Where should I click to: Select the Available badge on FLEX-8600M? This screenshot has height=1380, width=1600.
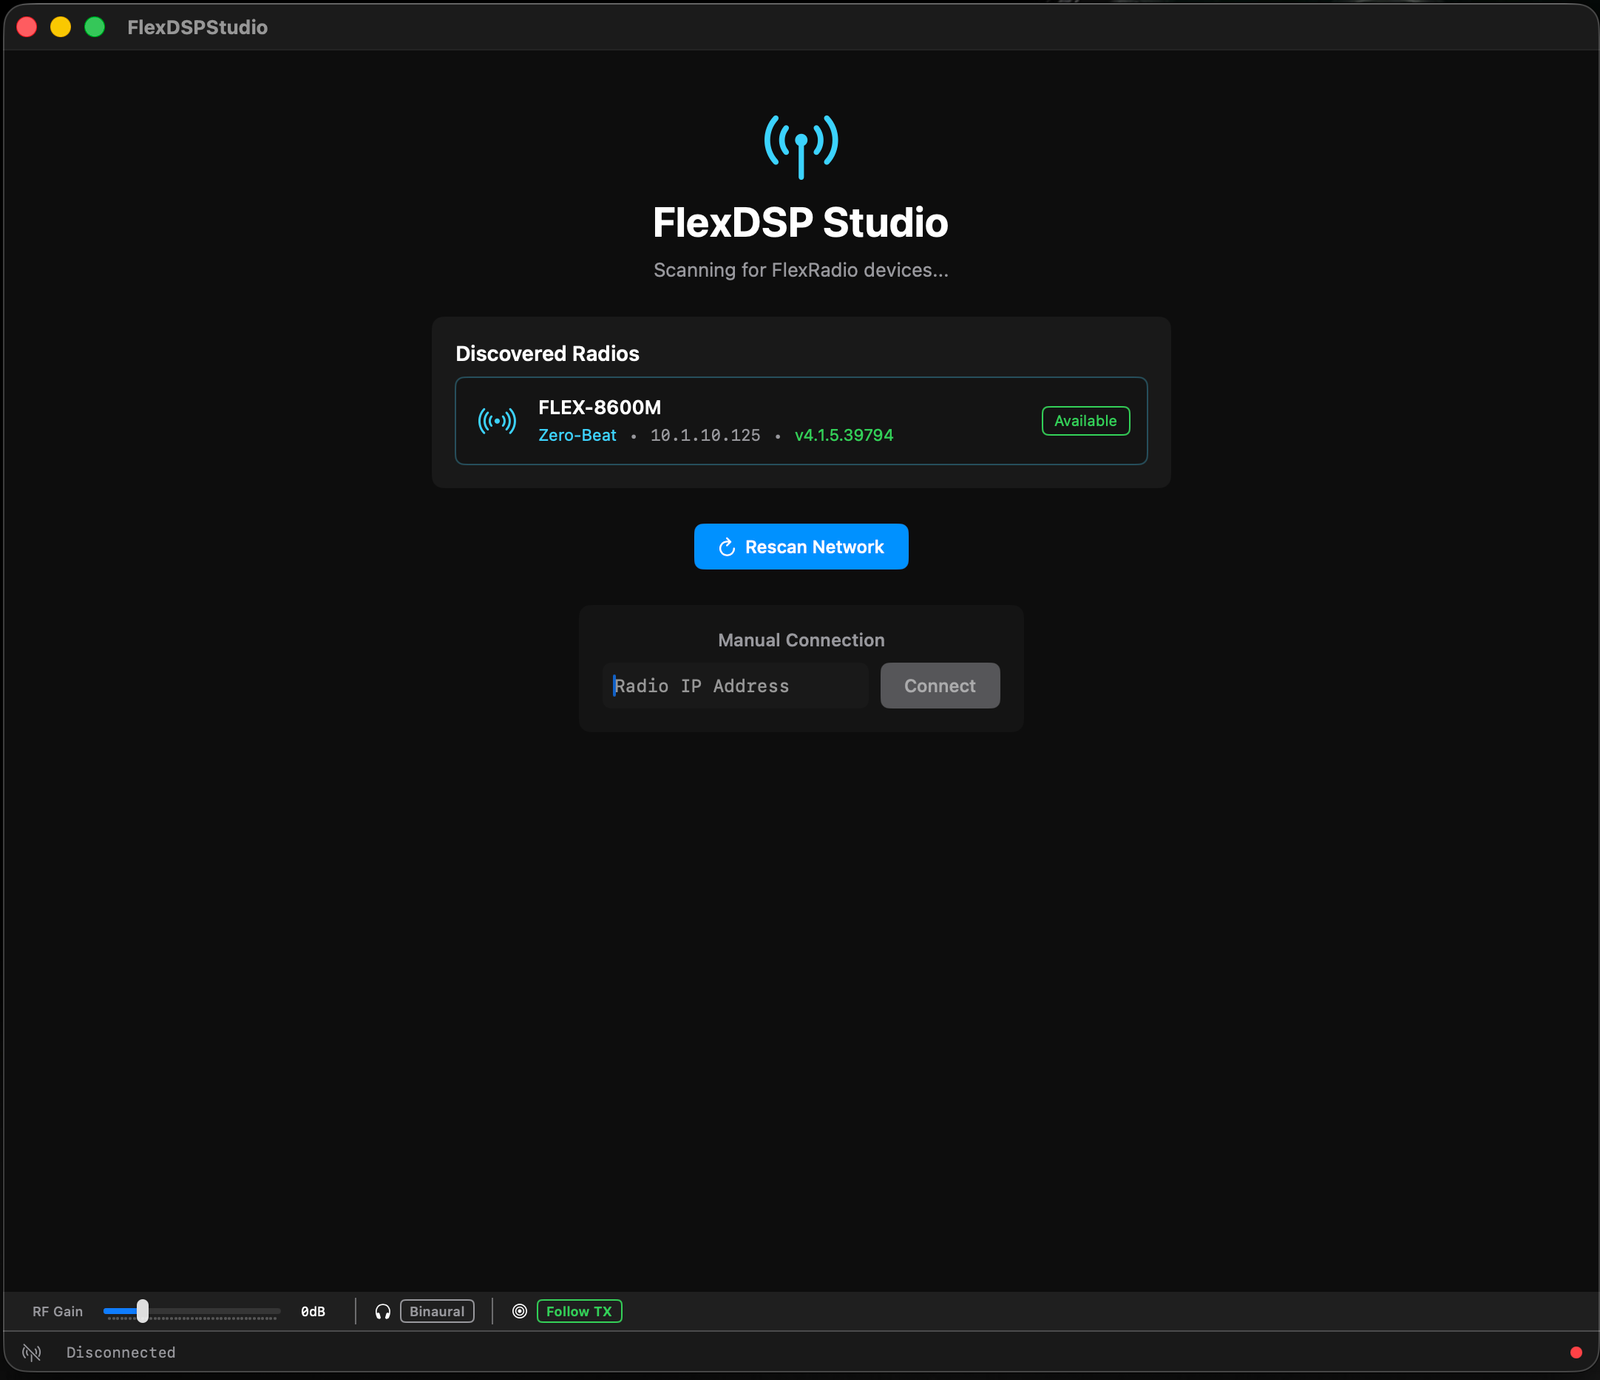coord(1086,421)
